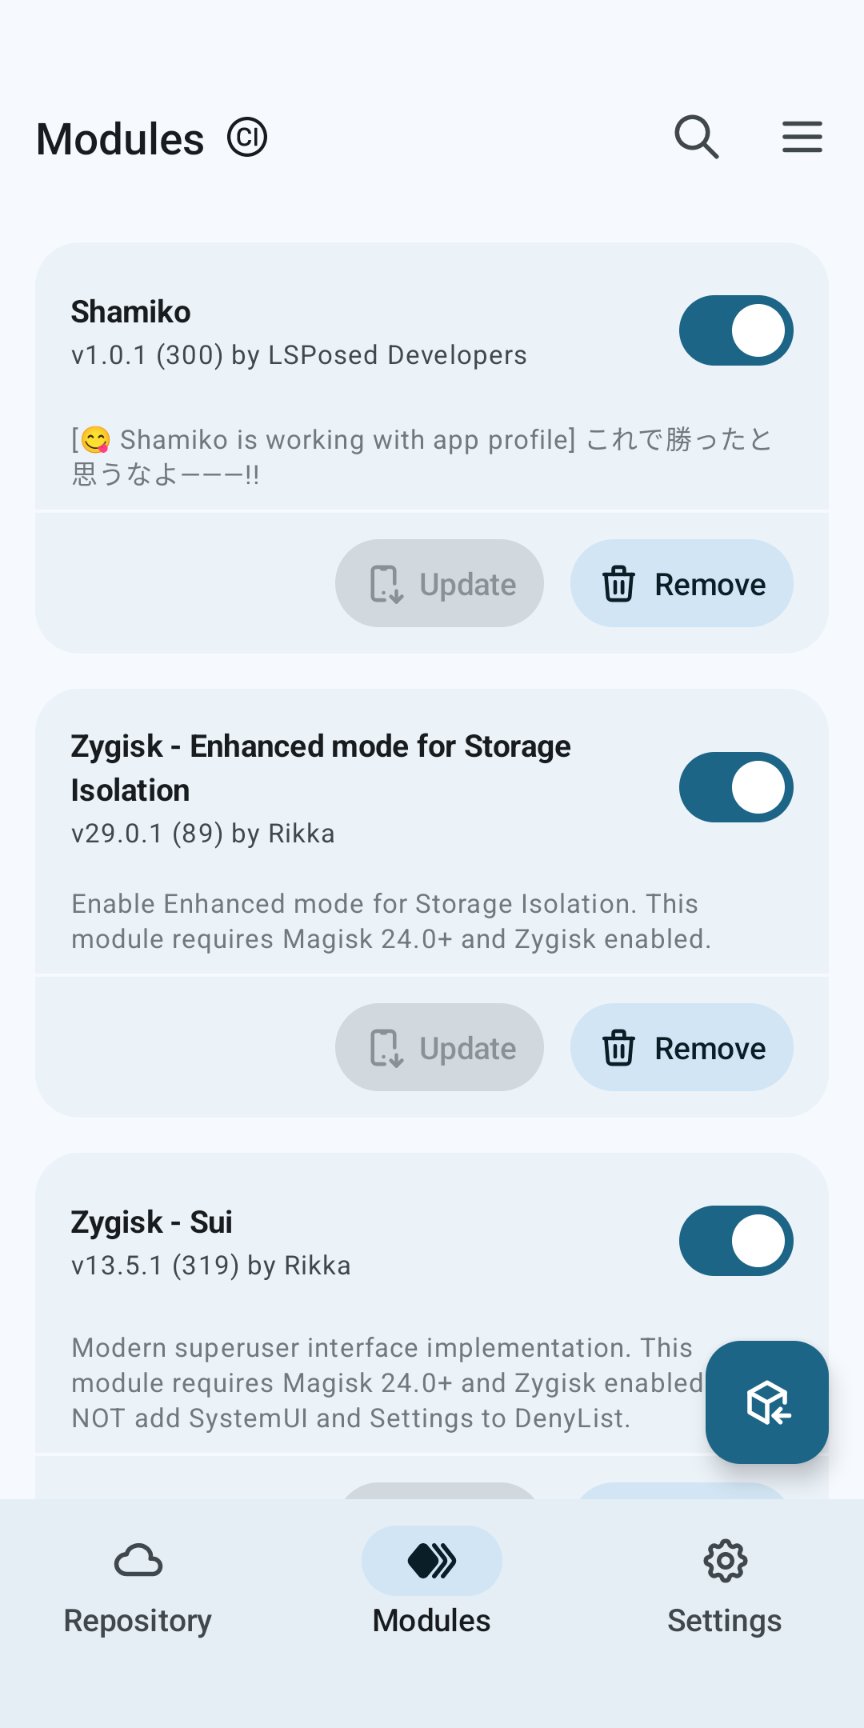Click Update for Storage Isolation module

pyautogui.click(x=440, y=1048)
